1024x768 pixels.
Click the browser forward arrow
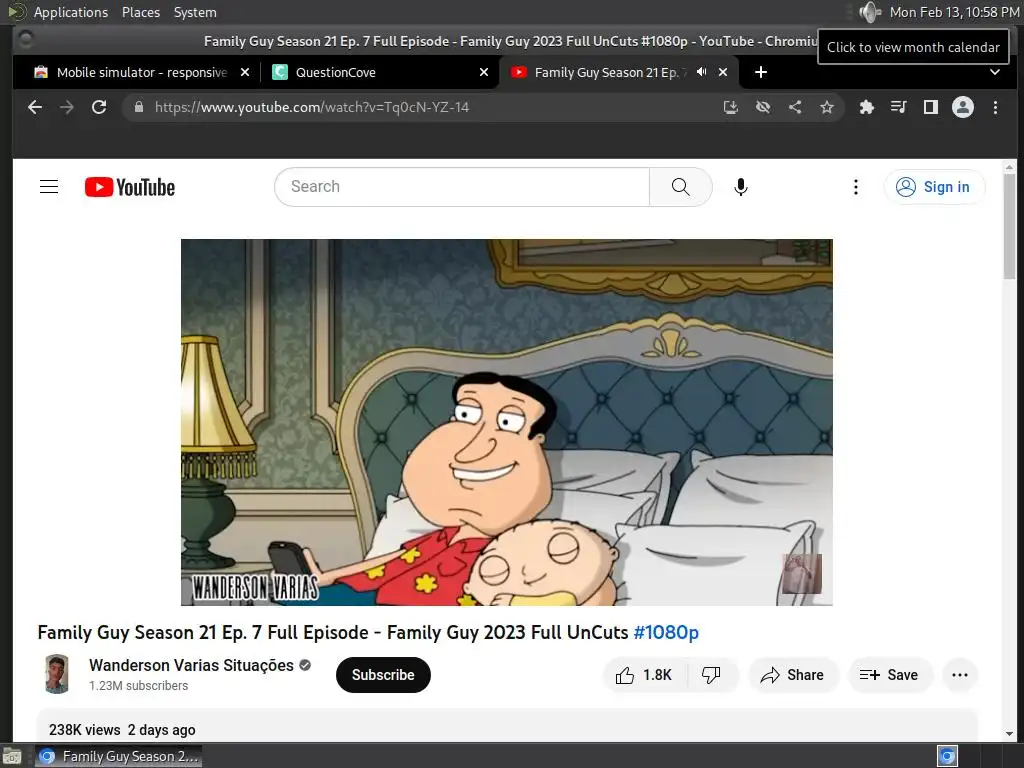67,107
